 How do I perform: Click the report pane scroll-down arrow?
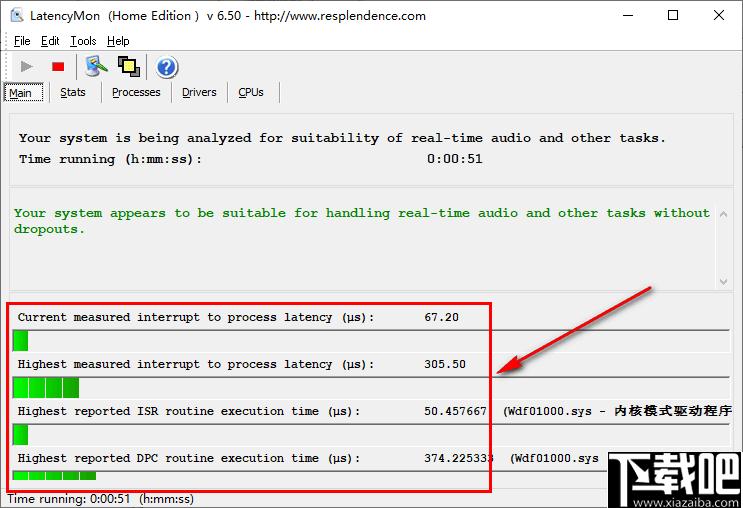point(723,281)
